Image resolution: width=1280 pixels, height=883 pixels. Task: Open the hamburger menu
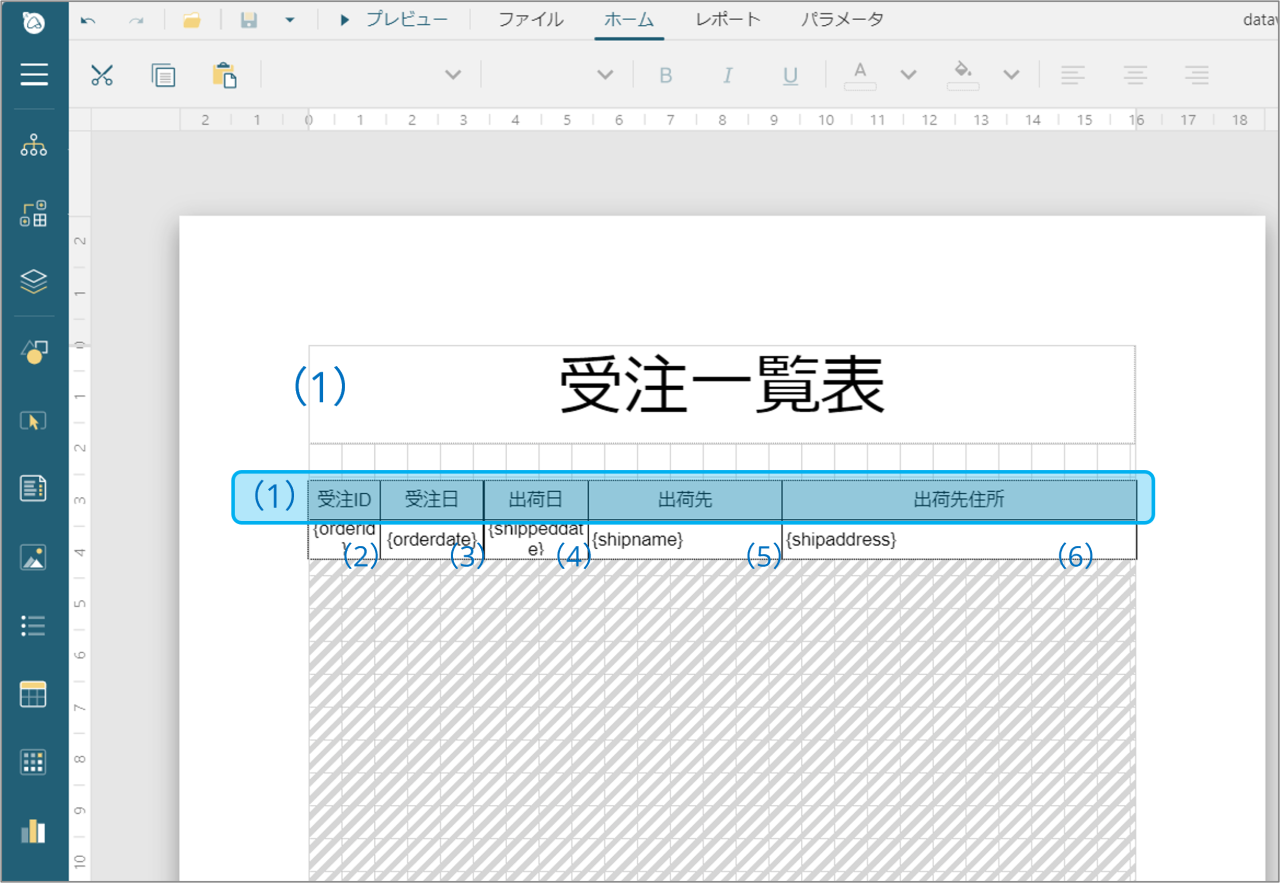tap(34, 74)
